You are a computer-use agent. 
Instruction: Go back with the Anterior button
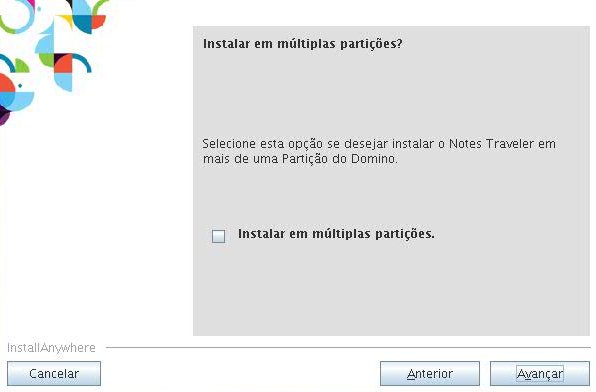430,373
